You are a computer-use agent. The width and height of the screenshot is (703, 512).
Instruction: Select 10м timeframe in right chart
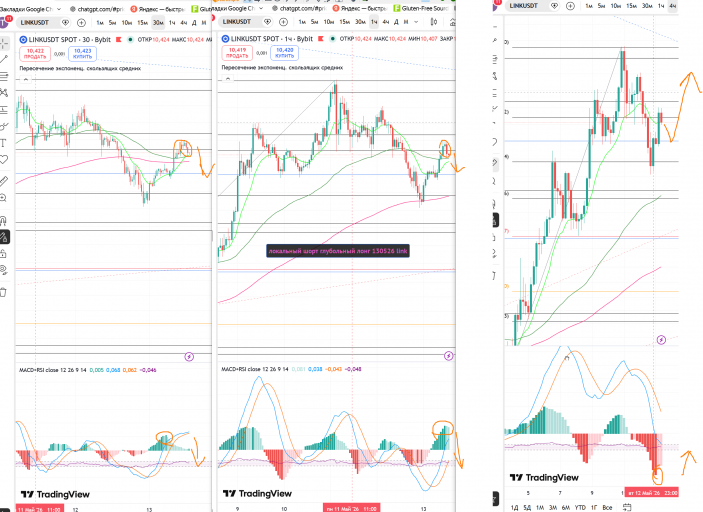pyautogui.click(x=616, y=6)
